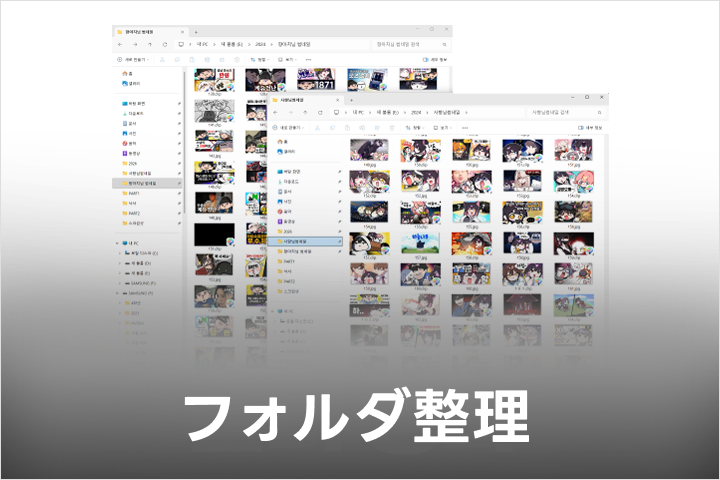Viewport: 720px width, 480px height.
Task: Click 2024 breadcrumb in front address bar
Action: coord(416,113)
